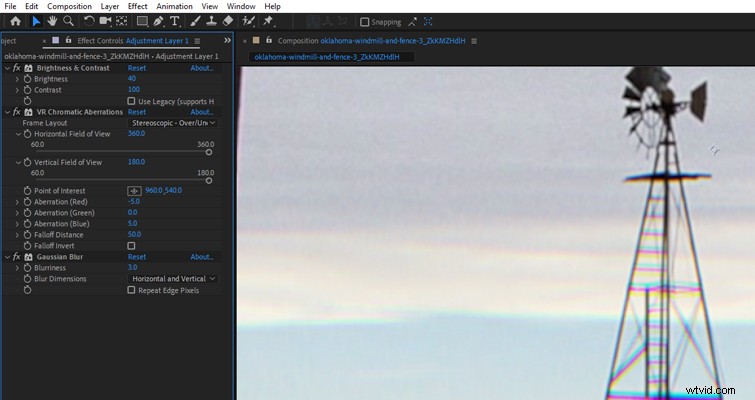The width and height of the screenshot is (755, 400).
Task: Toggle the Blurriness stopwatch
Action: (27, 268)
